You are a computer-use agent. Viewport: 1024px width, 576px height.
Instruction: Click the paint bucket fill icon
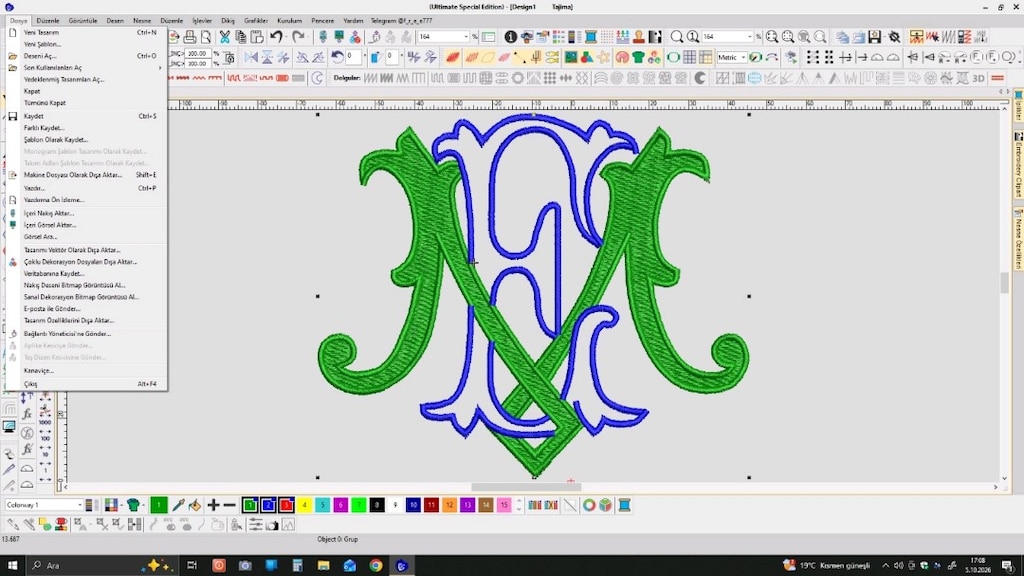(x=195, y=505)
